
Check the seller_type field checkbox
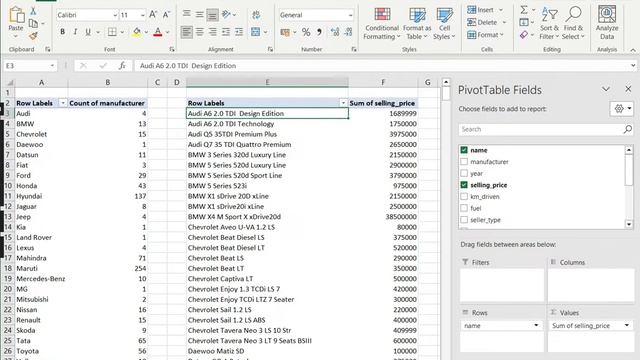[464, 220]
